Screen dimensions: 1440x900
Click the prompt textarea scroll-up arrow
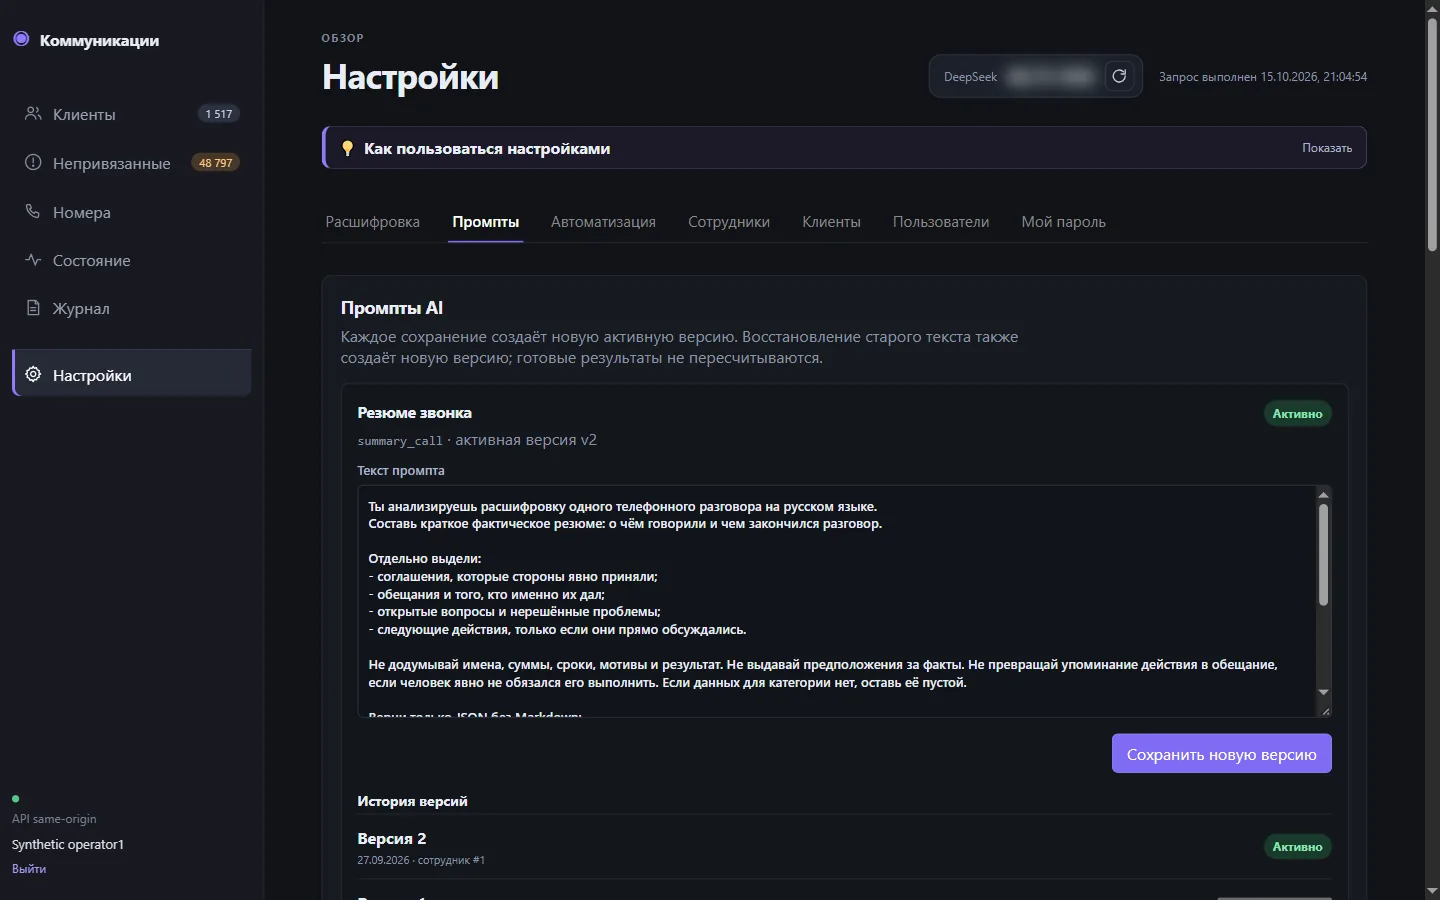[1323, 495]
